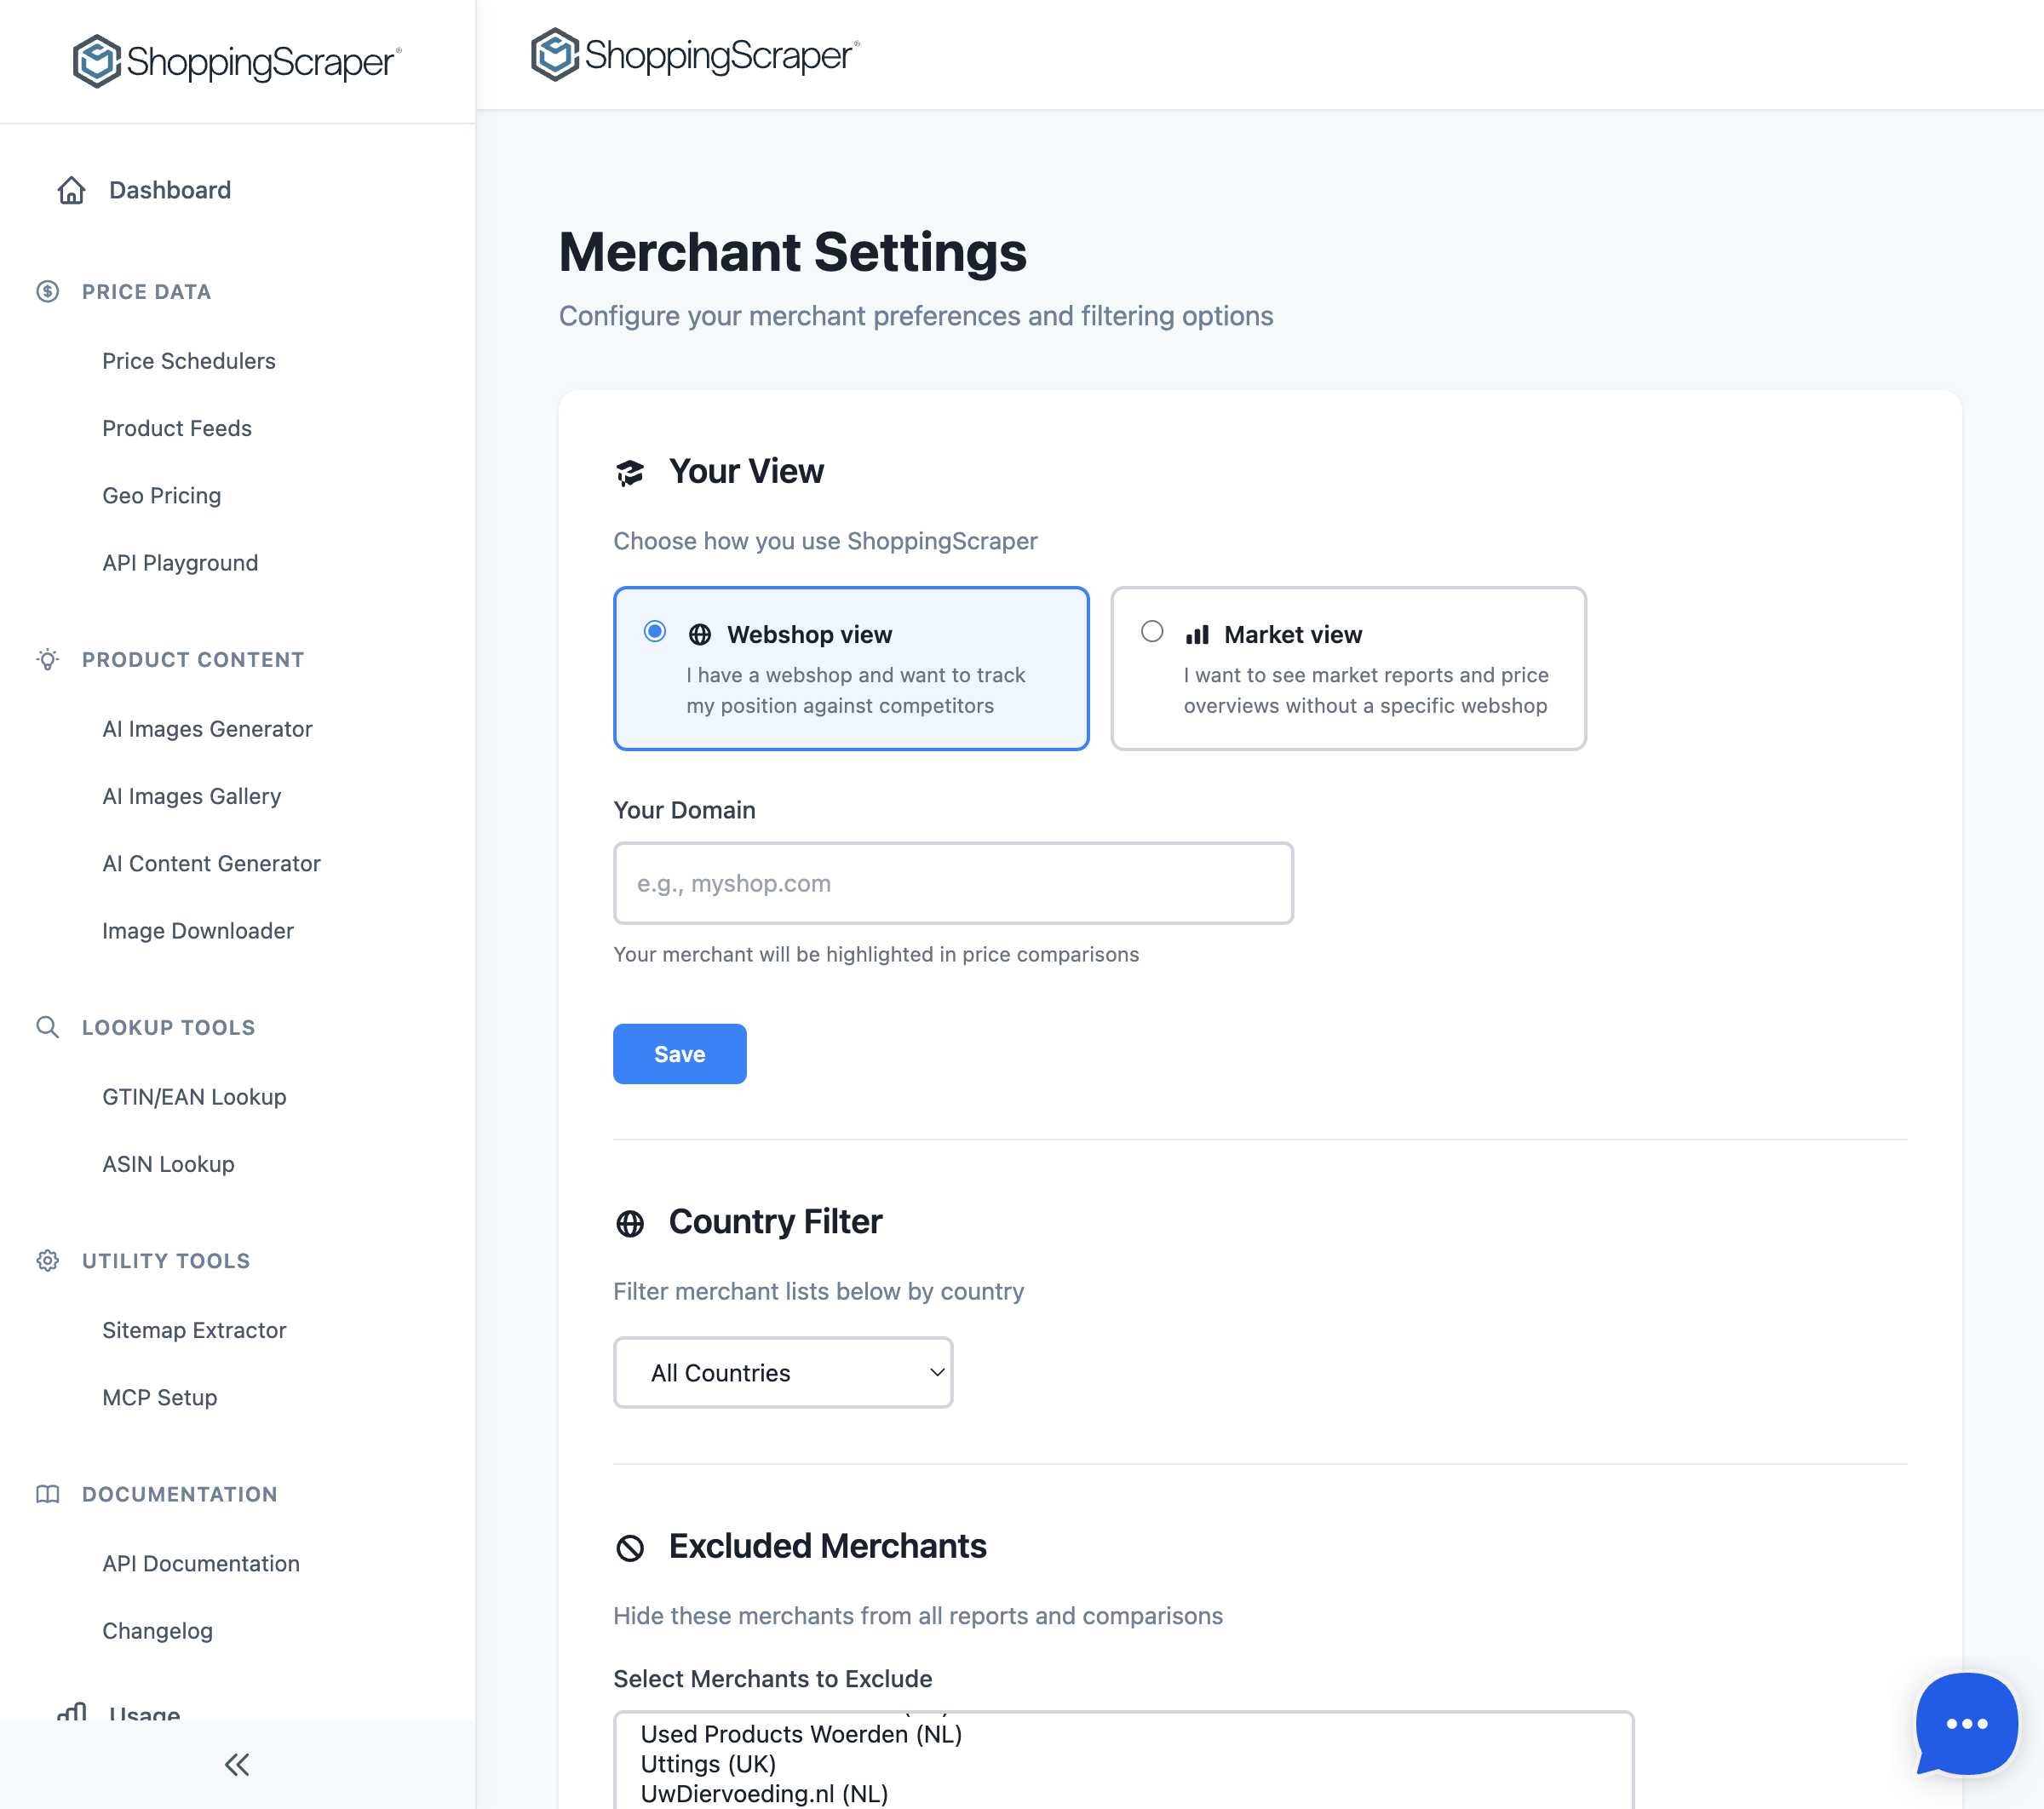Go to API Playground
The image size is (2044, 1809).
pos(180,563)
